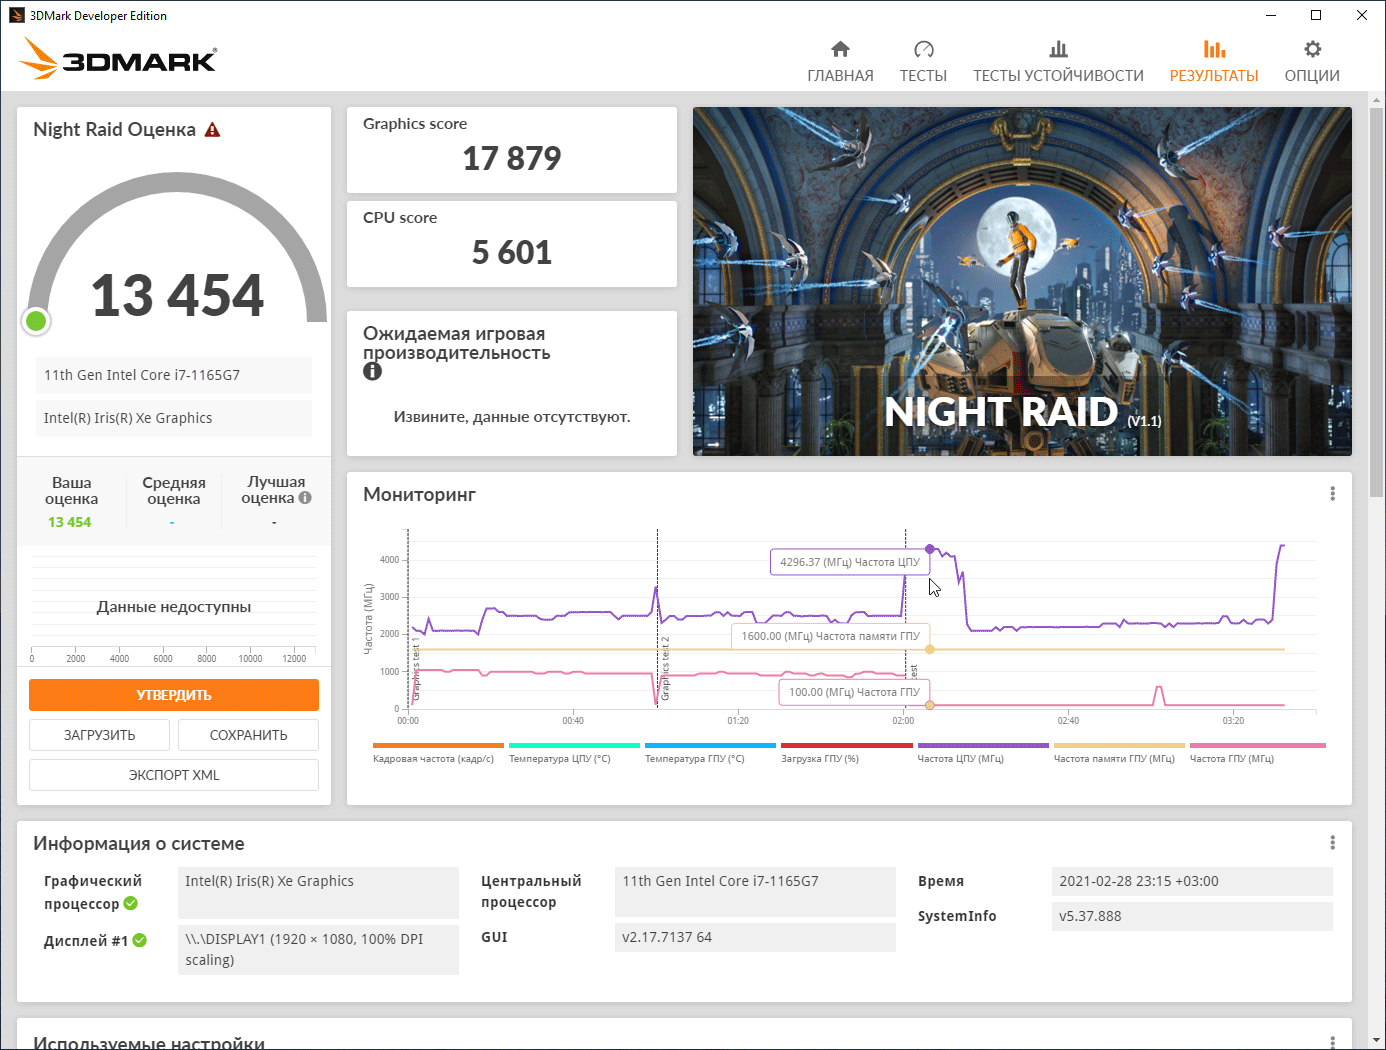Click Извините, данные отсутствуют message
The width and height of the screenshot is (1386, 1050).
512,417
